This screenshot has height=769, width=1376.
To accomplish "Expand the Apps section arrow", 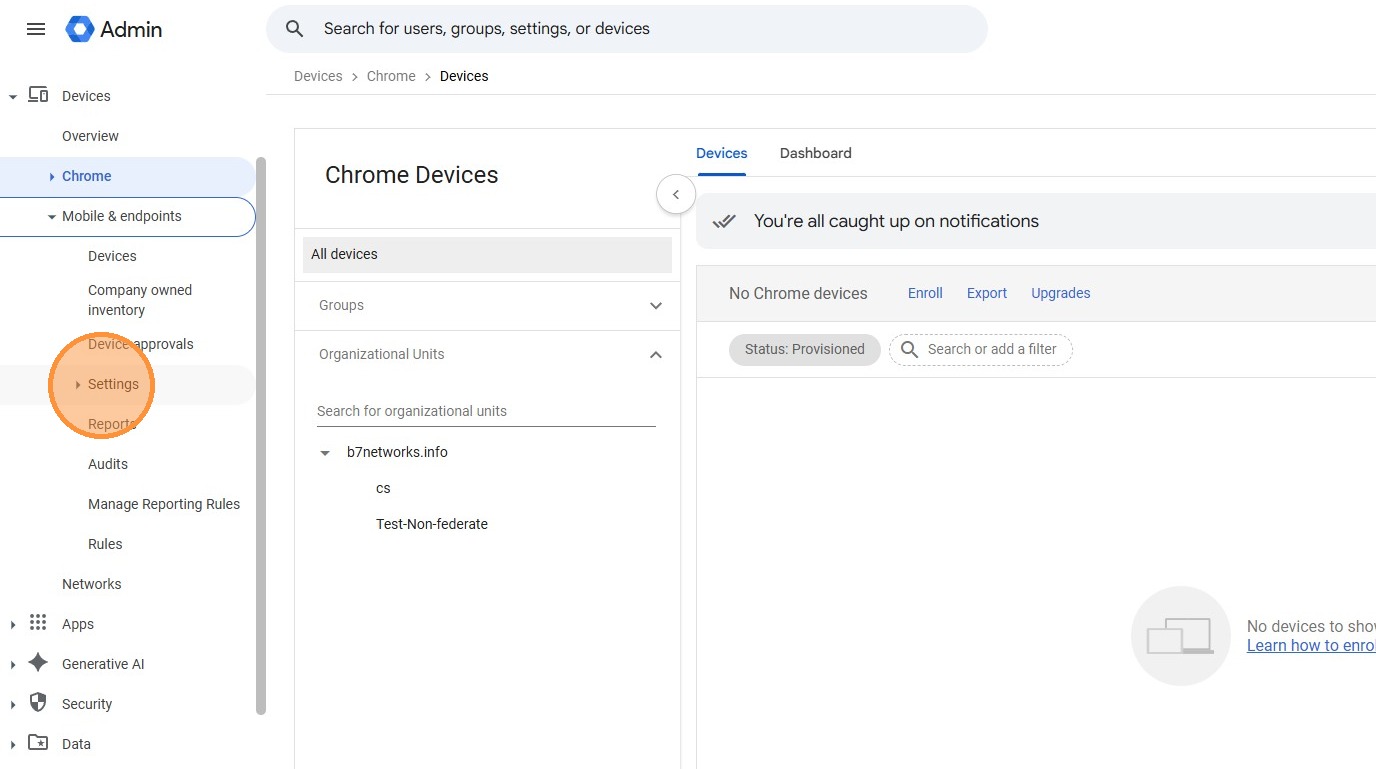I will point(12,625).
